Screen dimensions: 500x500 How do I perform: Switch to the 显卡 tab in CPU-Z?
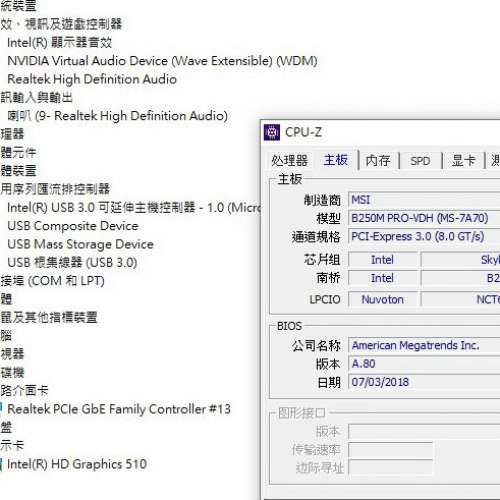[463, 161]
